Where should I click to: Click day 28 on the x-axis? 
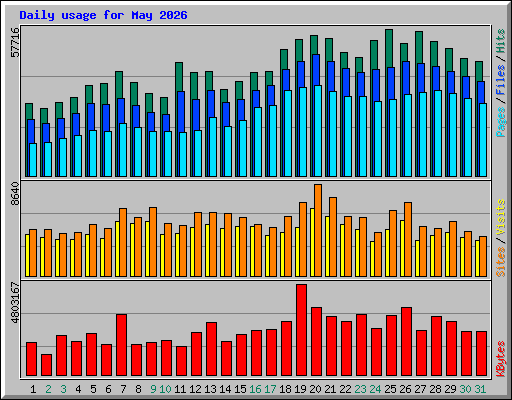click(x=435, y=389)
